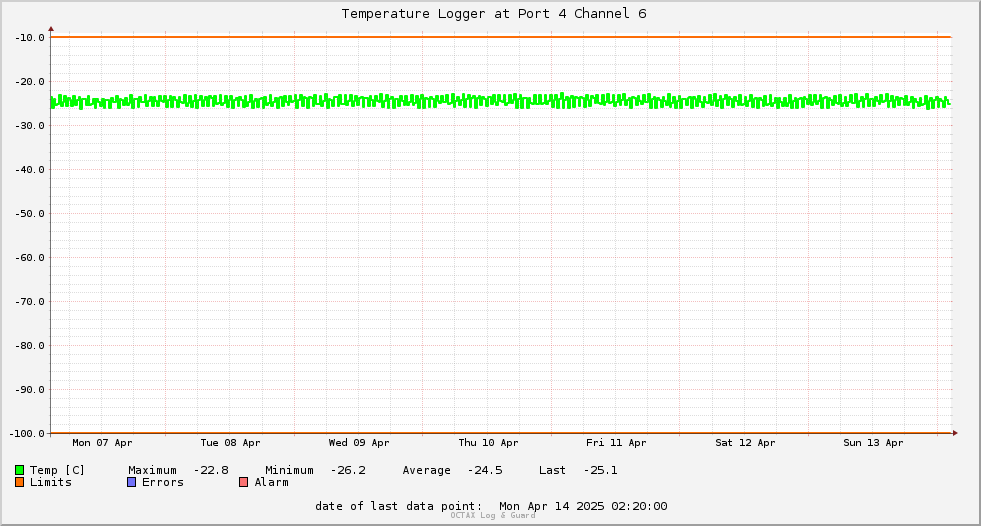Click the Minimum value -26.2
Viewport: 981px width, 526px height.
coord(348,470)
